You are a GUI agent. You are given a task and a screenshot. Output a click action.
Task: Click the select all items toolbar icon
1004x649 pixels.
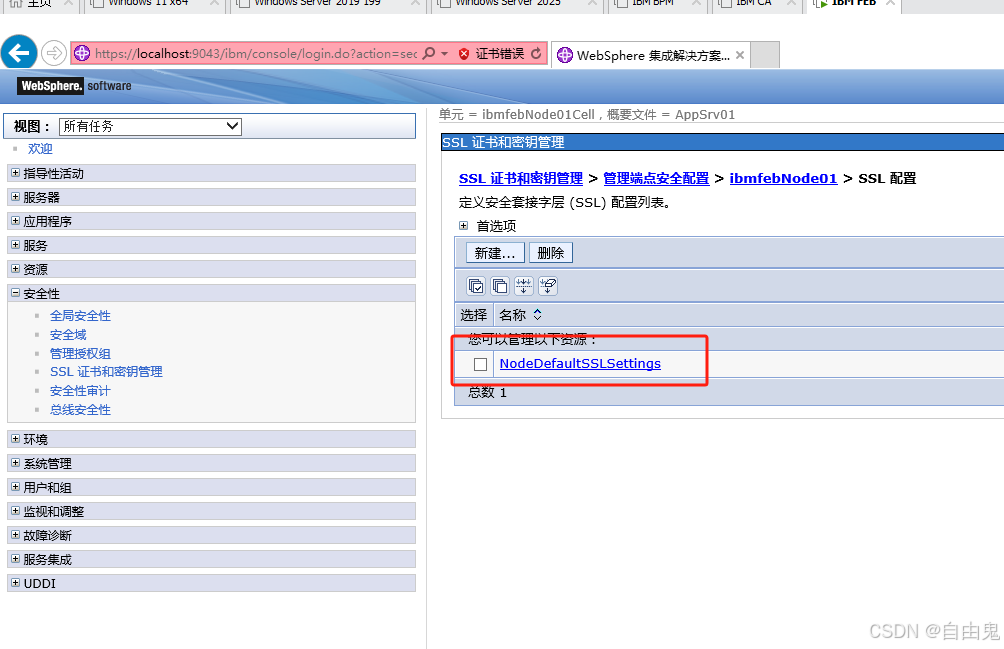pyautogui.click(x=476, y=285)
